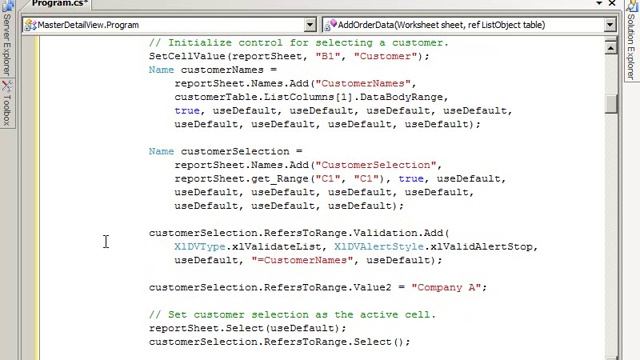The width and height of the screenshot is (640, 360).
Task: Click customerSelection.RefersToRange.Validation.Add( line
Action: pyautogui.click(x=299, y=233)
